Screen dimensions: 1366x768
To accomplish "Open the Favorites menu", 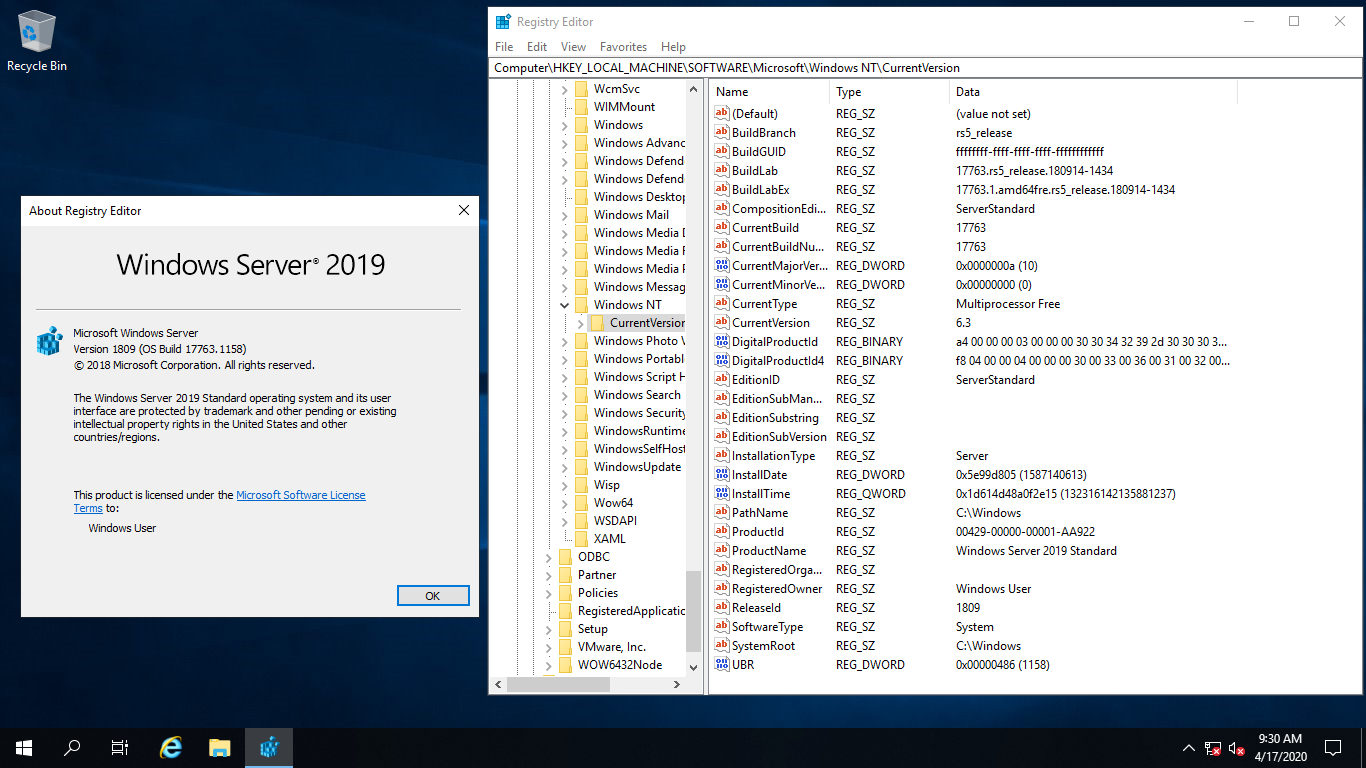I will click(x=623, y=47).
